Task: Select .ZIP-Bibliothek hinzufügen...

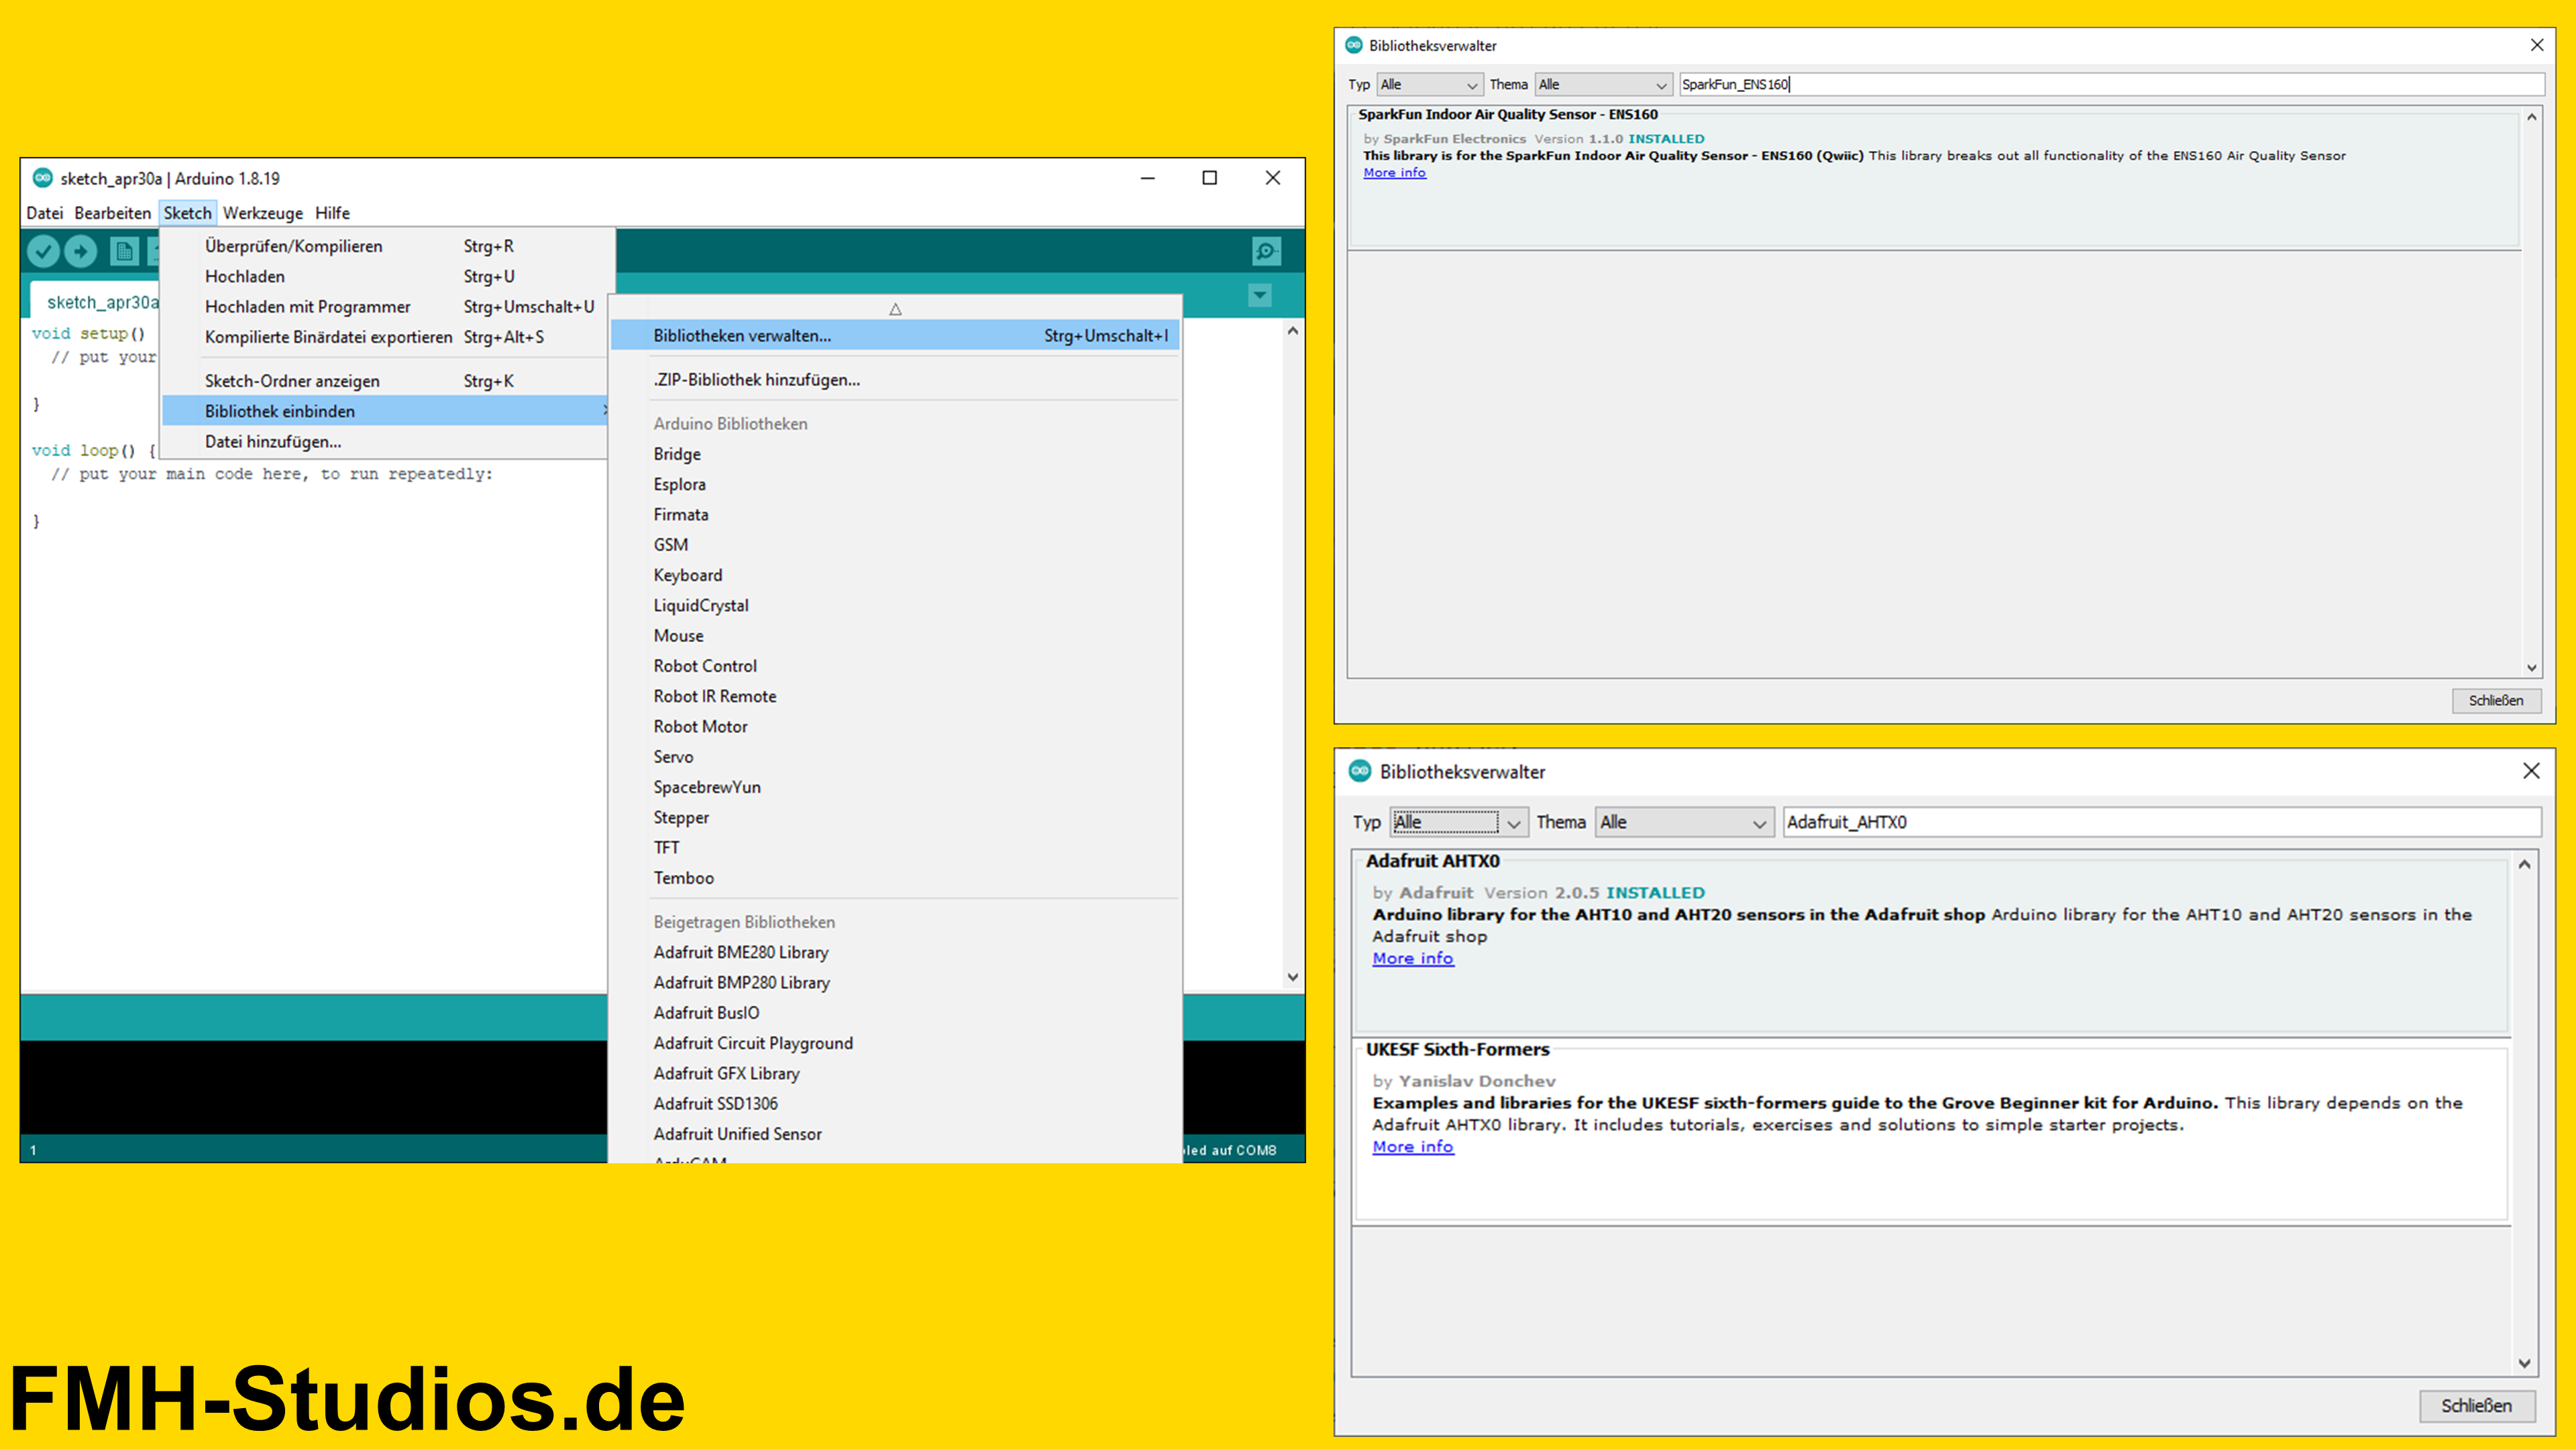Action: tap(895, 380)
